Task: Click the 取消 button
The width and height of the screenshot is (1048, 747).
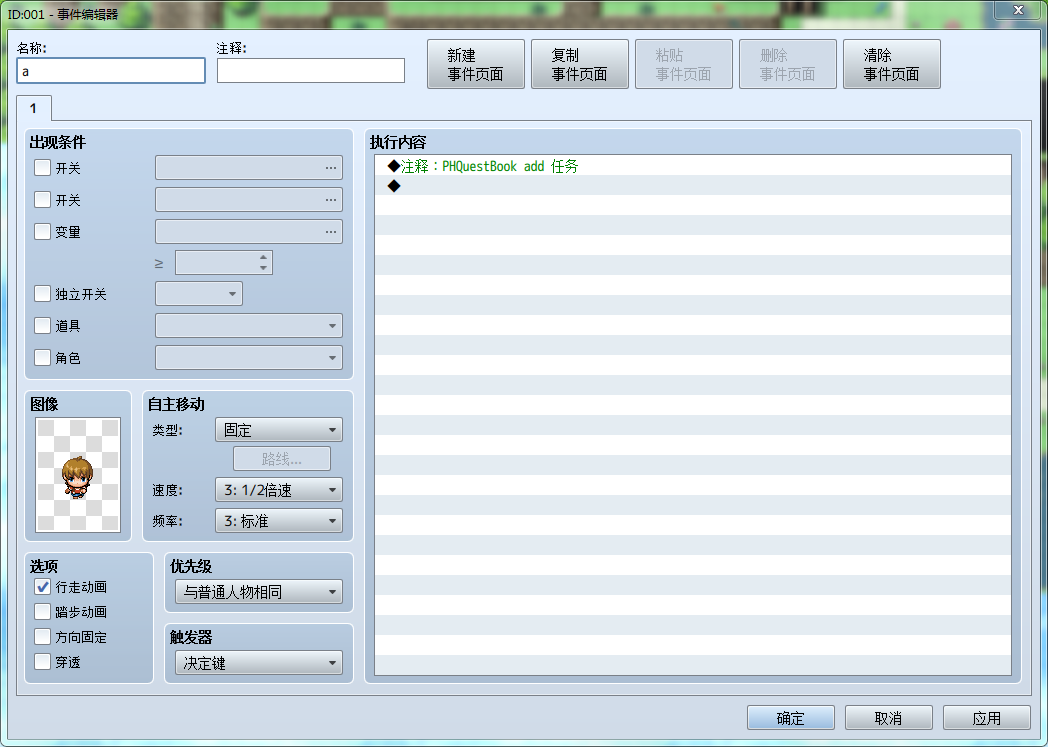Action: click(888, 718)
